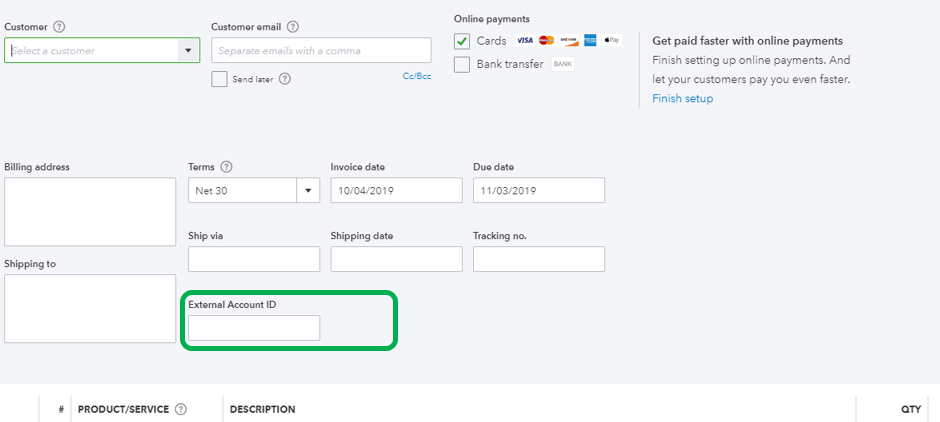Select the Due date field

pyautogui.click(x=539, y=191)
